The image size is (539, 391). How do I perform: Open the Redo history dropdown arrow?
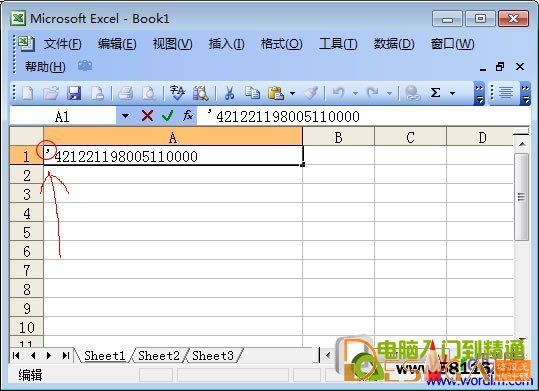coord(389,93)
